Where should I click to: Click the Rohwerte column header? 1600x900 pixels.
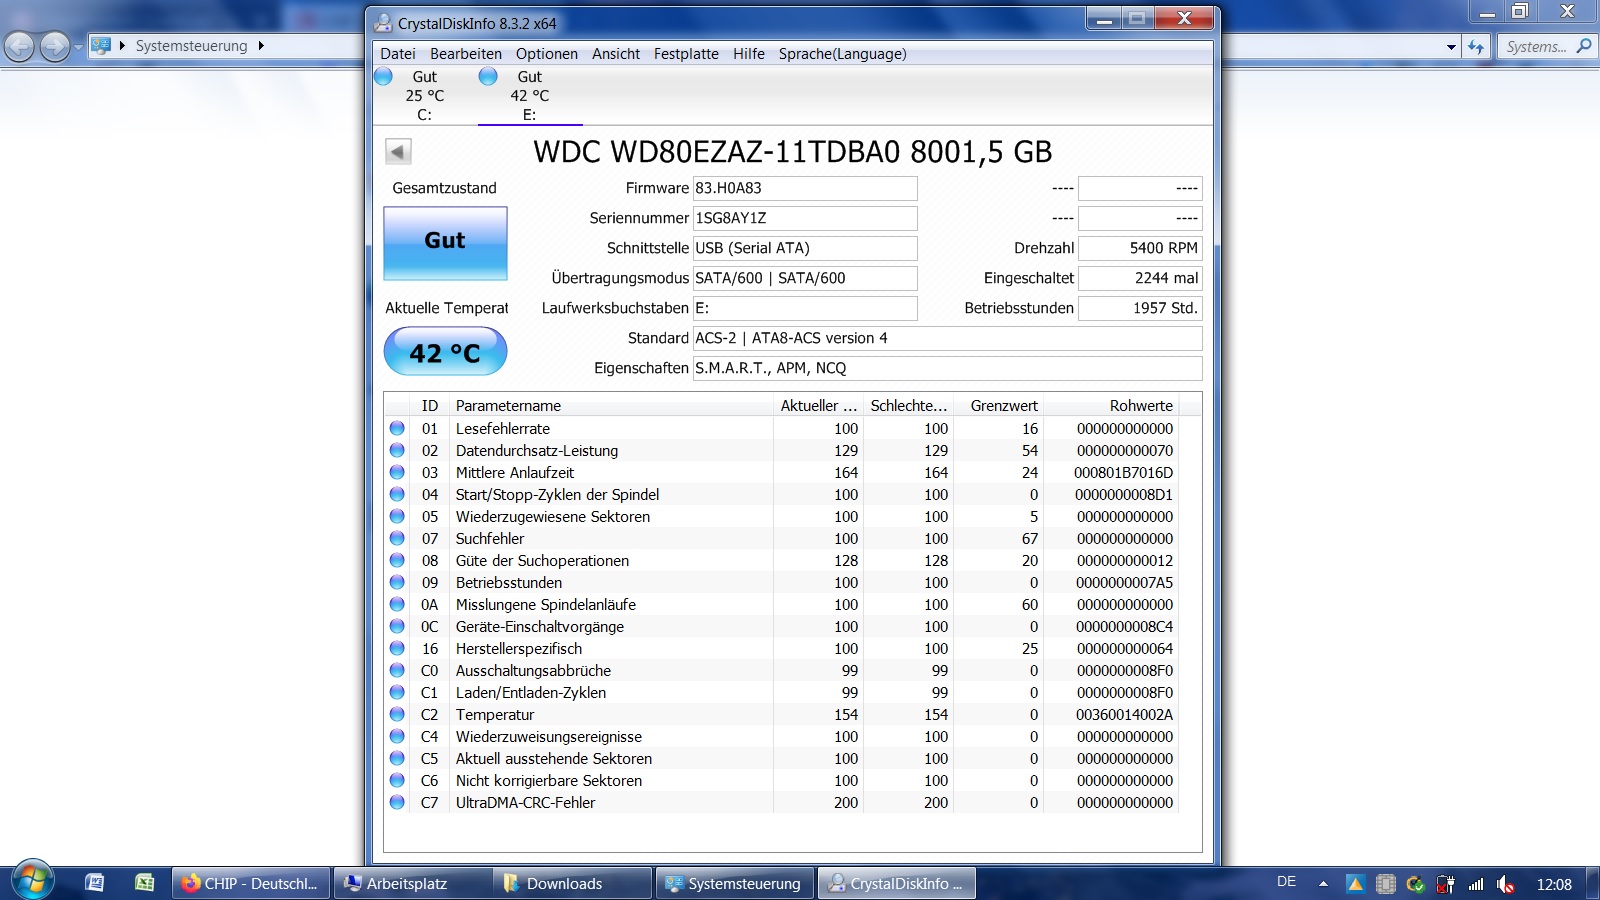(1110, 406)
